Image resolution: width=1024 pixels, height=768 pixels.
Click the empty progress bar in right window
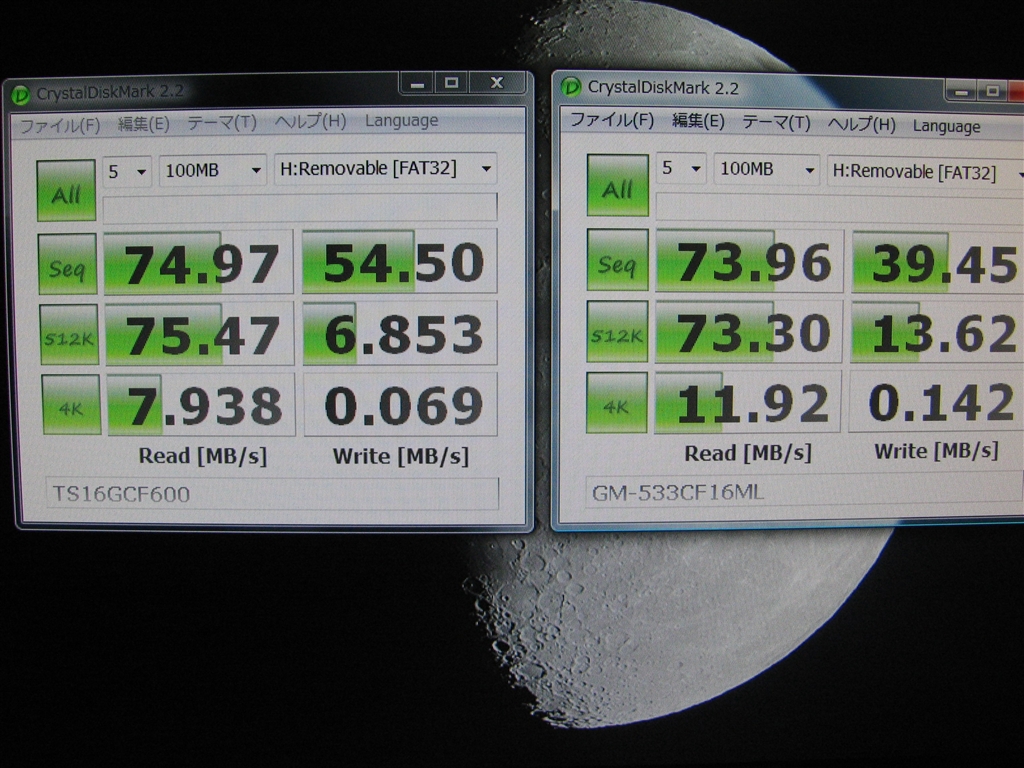(x=840, y=208)
